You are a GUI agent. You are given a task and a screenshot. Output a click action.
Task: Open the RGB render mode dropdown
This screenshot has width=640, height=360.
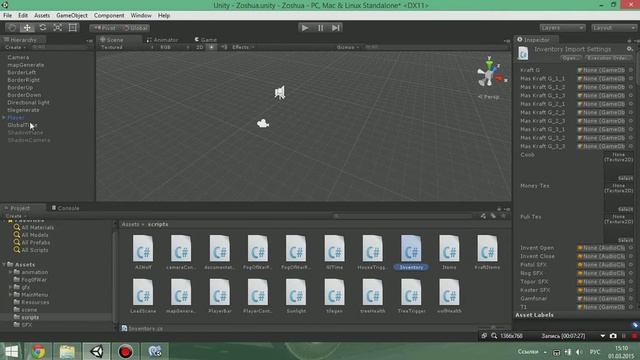point(174,47)
